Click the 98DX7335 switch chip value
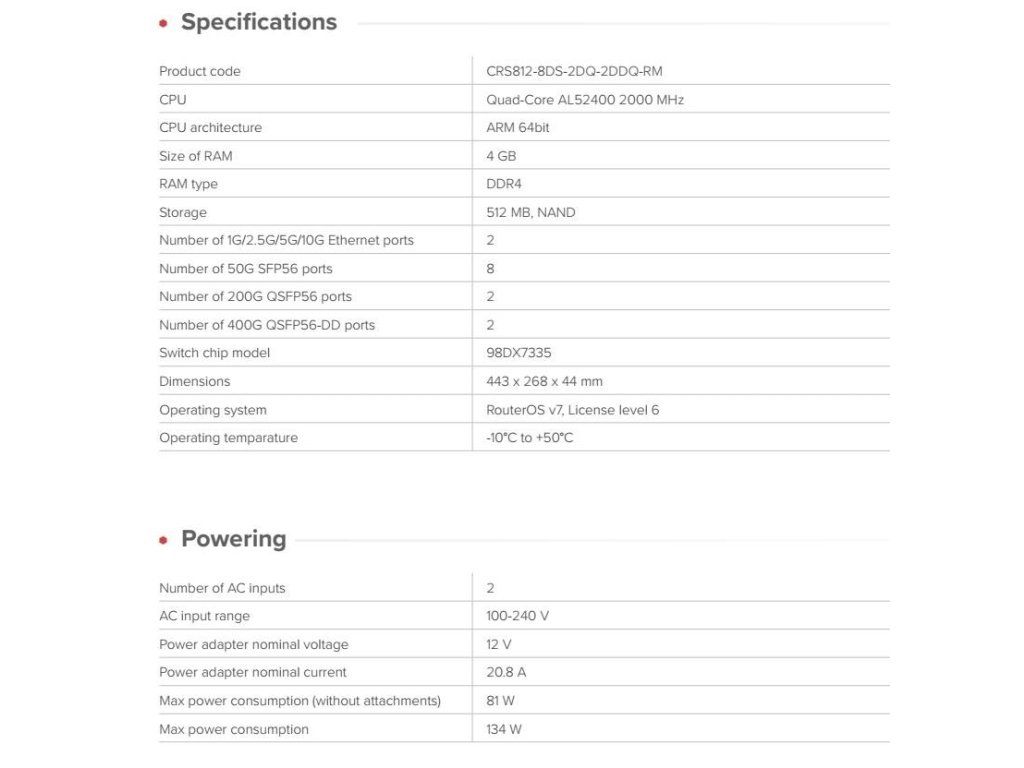1024x768 pixels. point(518,353)
